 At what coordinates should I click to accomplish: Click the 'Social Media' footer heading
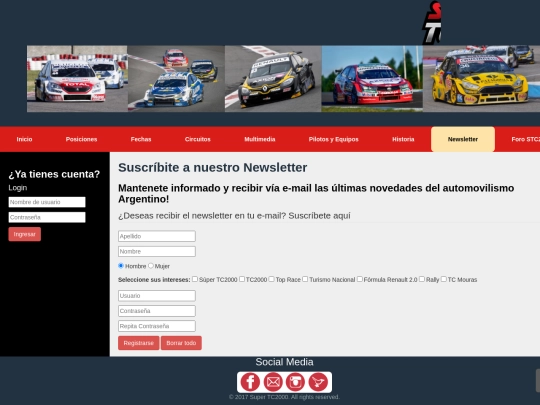pyautogui.click(x=284, y=362)
